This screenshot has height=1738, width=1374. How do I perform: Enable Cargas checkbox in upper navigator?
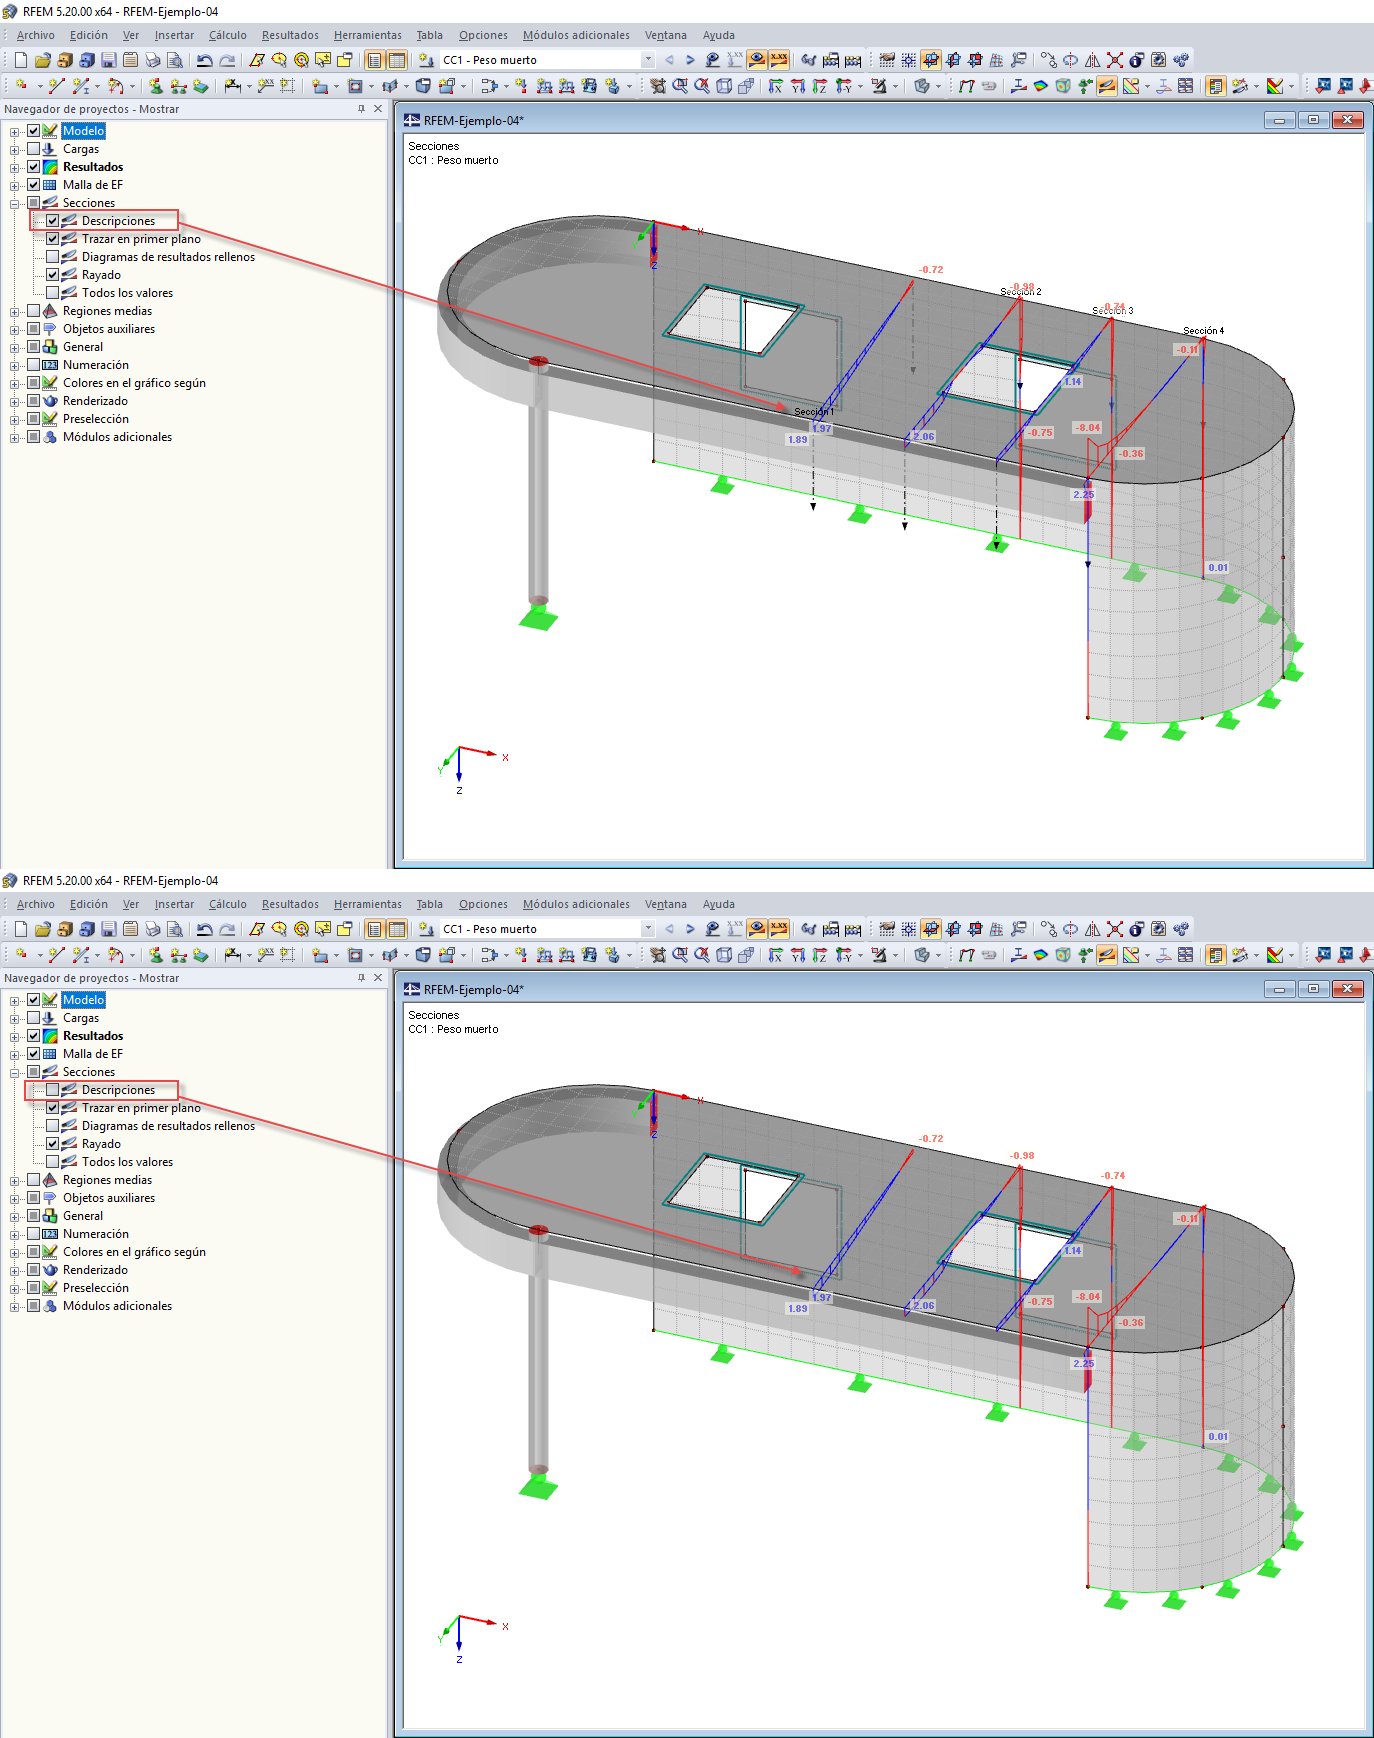coord(34,149)
